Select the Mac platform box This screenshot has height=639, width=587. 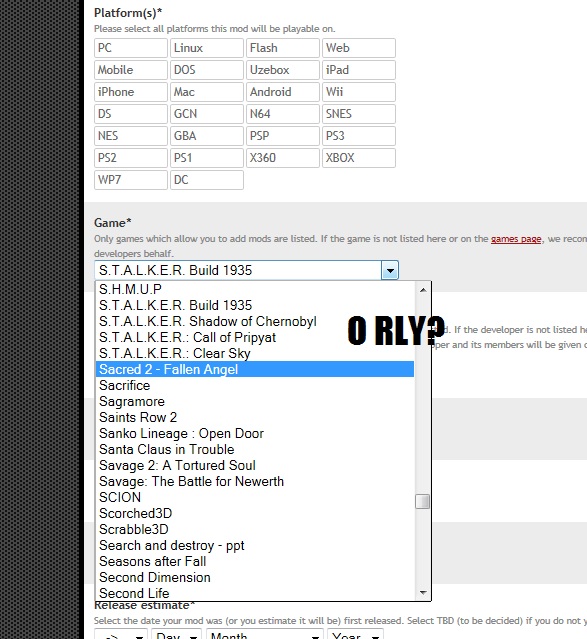pos(207,92)
